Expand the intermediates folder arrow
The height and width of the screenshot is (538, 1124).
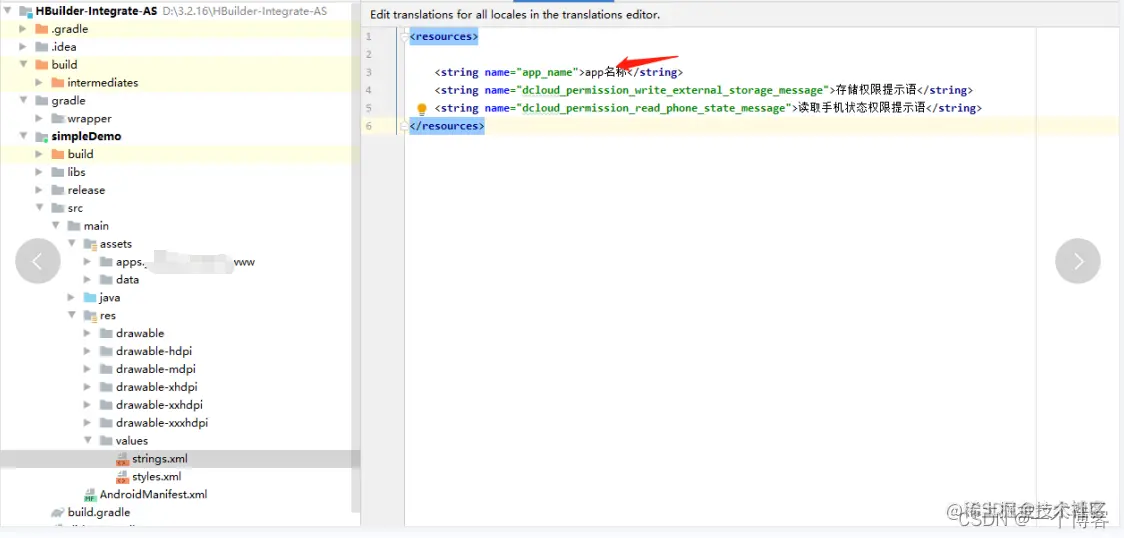39,82
